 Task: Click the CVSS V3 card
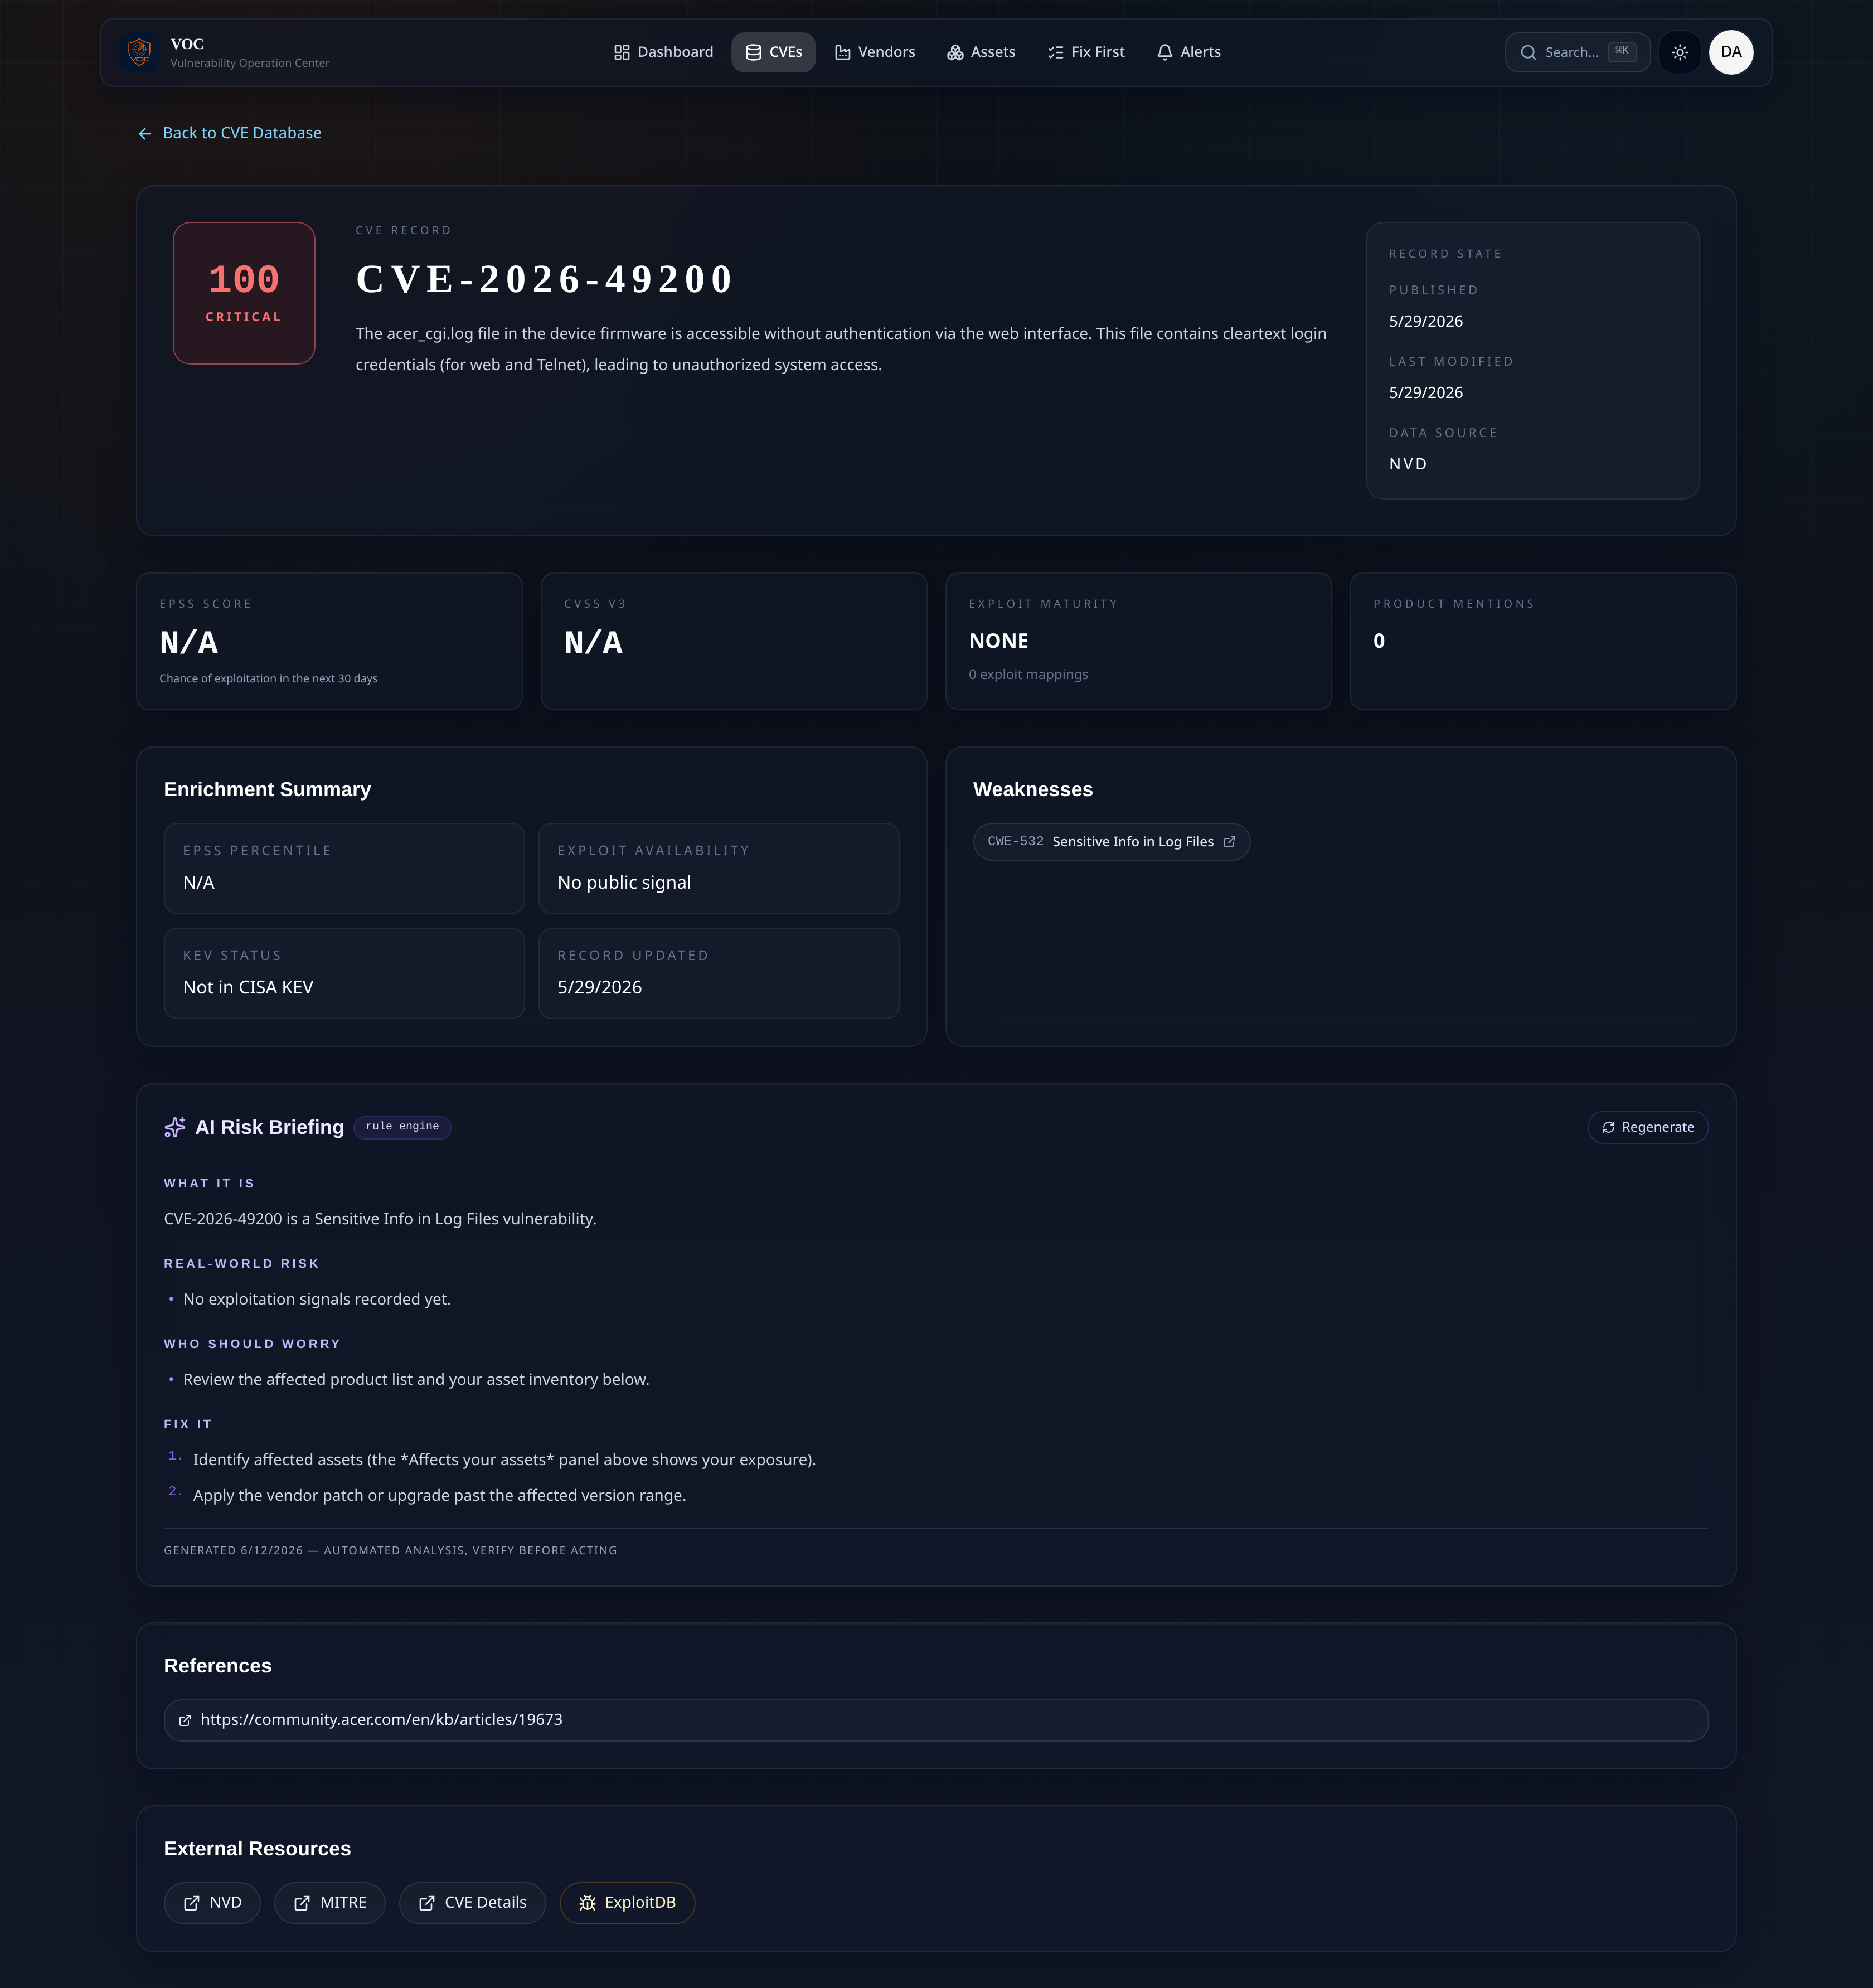coord(734,641)
